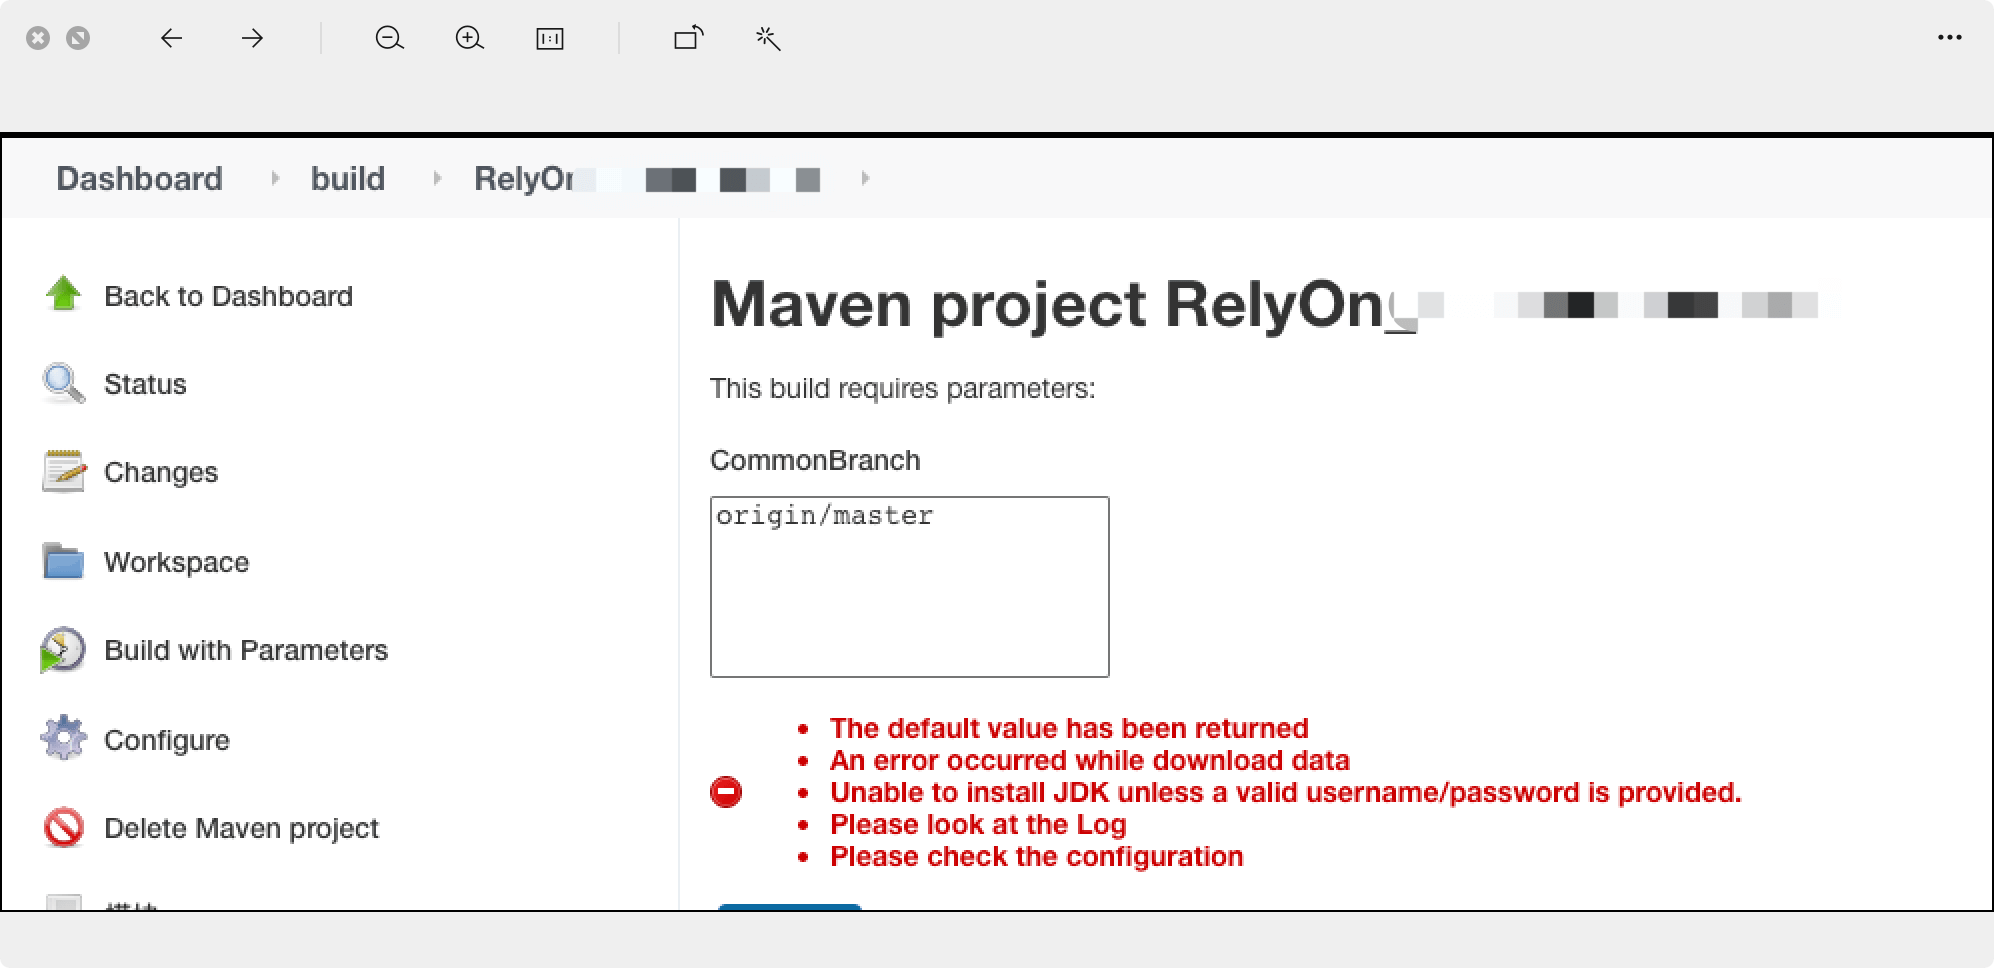Click the 'Maven project RelyOn' heading
The width and height of the screenshot is (1994, 968).
(x=1046, y=304)
